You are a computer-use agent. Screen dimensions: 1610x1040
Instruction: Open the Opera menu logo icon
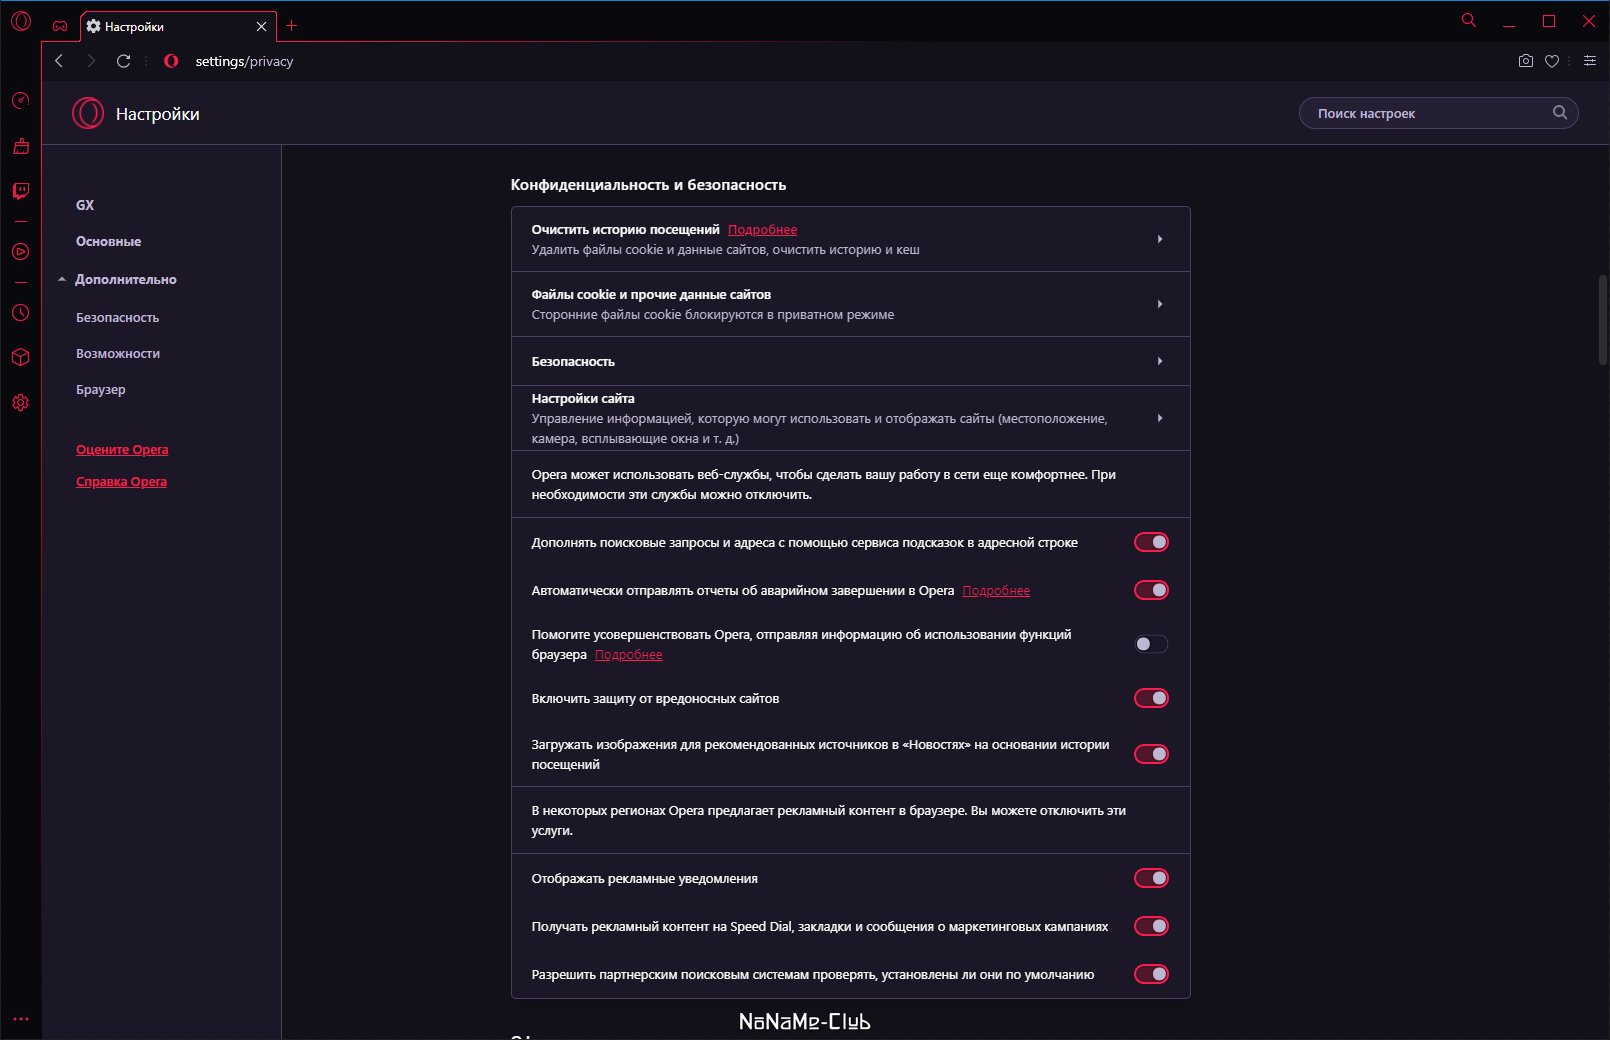[21, 21]
